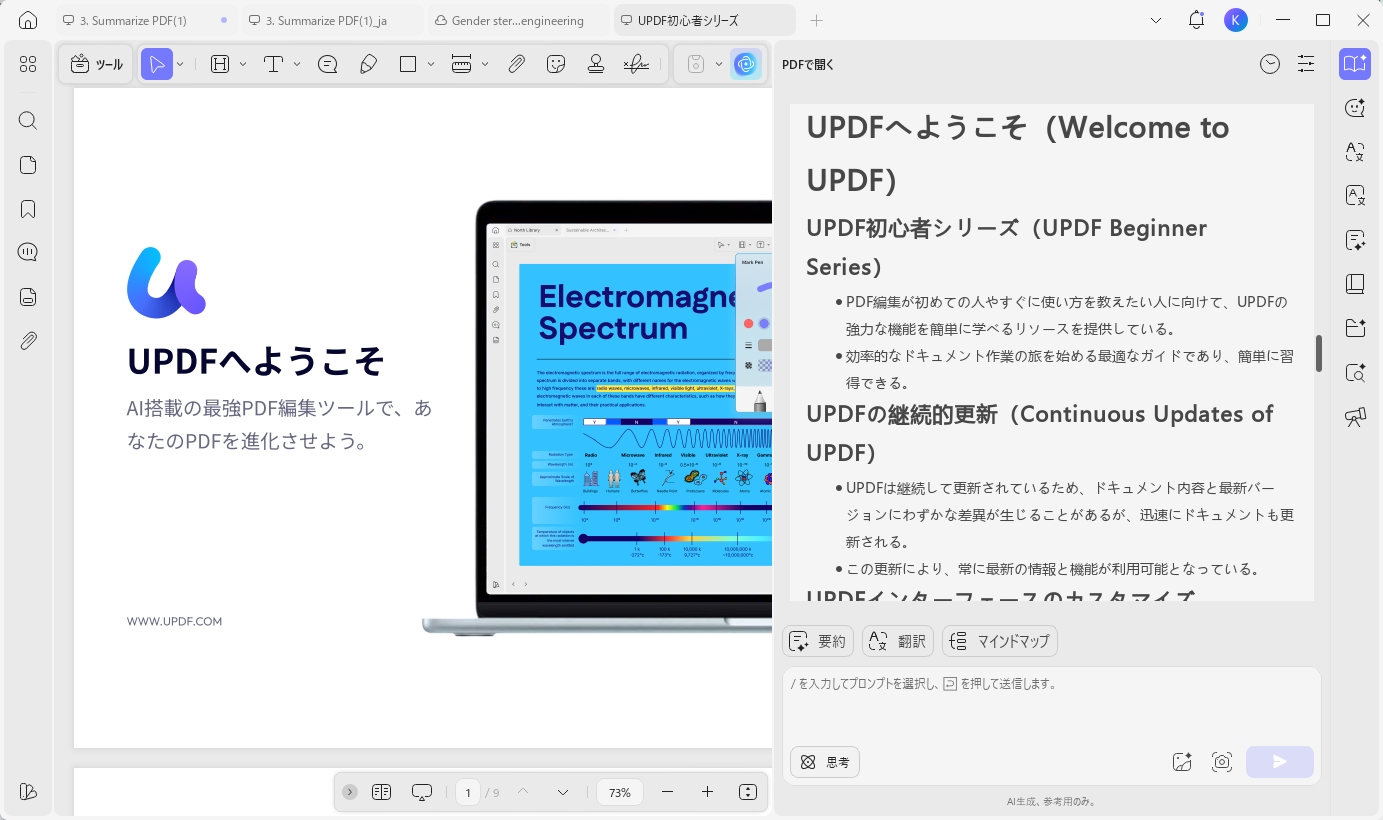This screenshot has height=820, width=1383.
Task: Zoom out with the minus button
Action: click(x=667, y=792)
